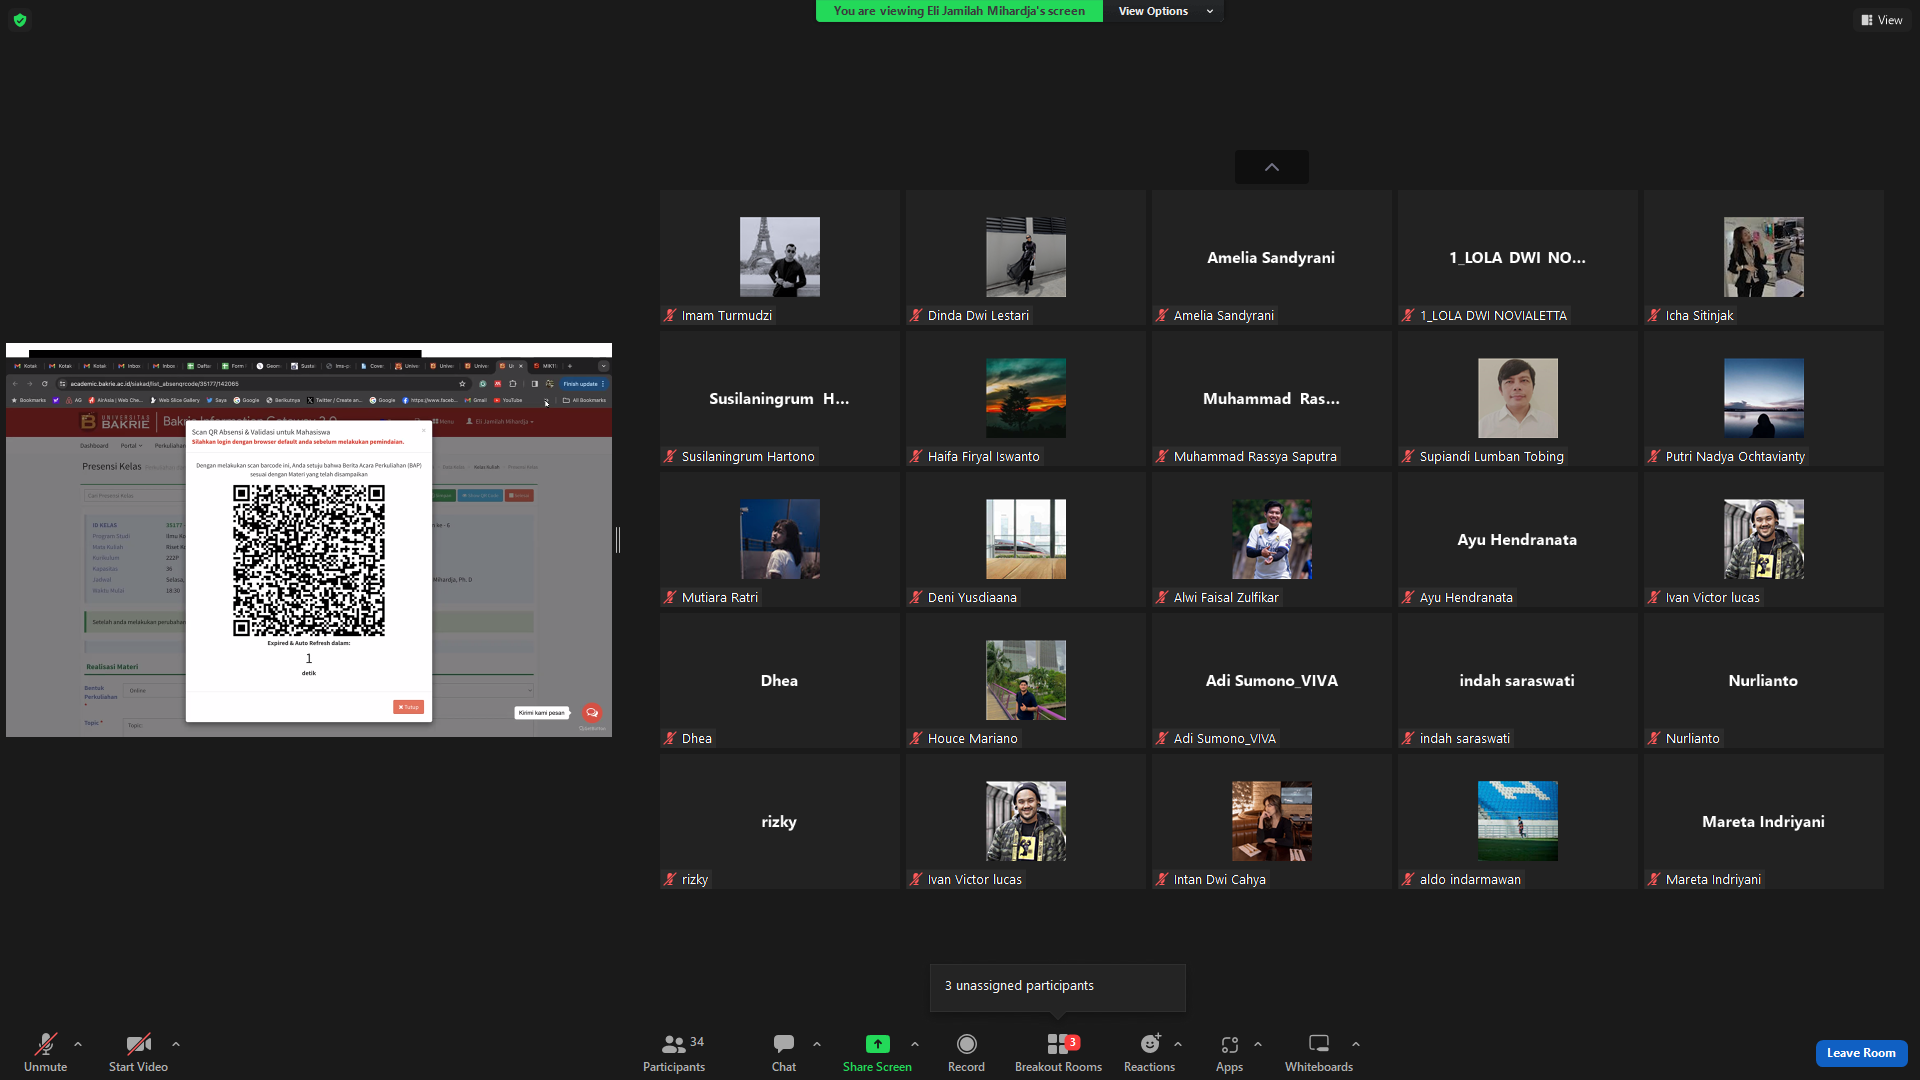Expand reactions options arrow next to Reactions
1920x1080 pixels.
point(1178,1044)
